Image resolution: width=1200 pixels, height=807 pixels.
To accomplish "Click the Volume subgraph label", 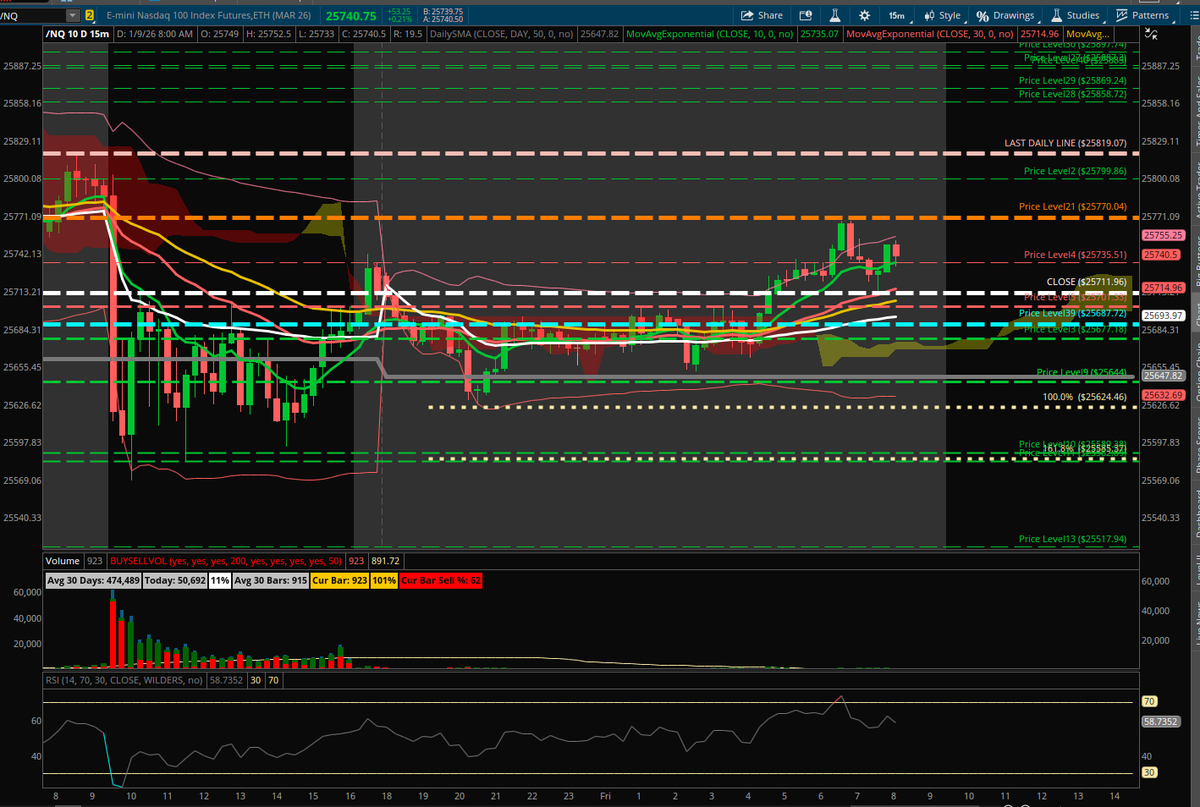I will (x=61, y=561).
